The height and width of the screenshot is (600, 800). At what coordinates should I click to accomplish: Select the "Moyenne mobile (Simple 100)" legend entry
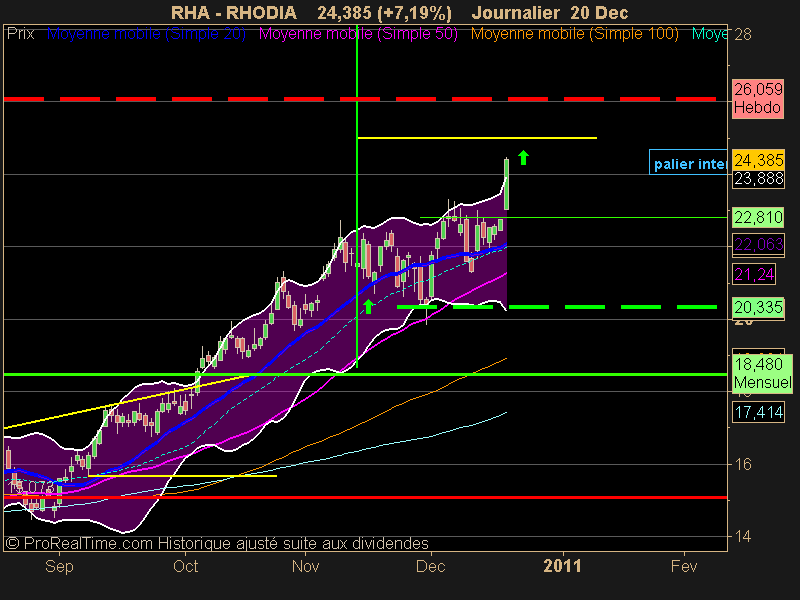pos(574,34)
